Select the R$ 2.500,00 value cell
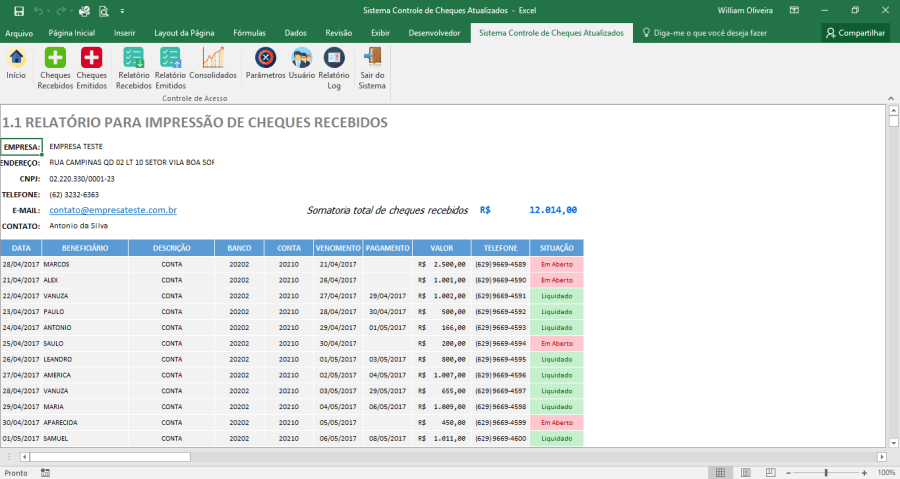900x479 pixels. (x=442, y=264)
